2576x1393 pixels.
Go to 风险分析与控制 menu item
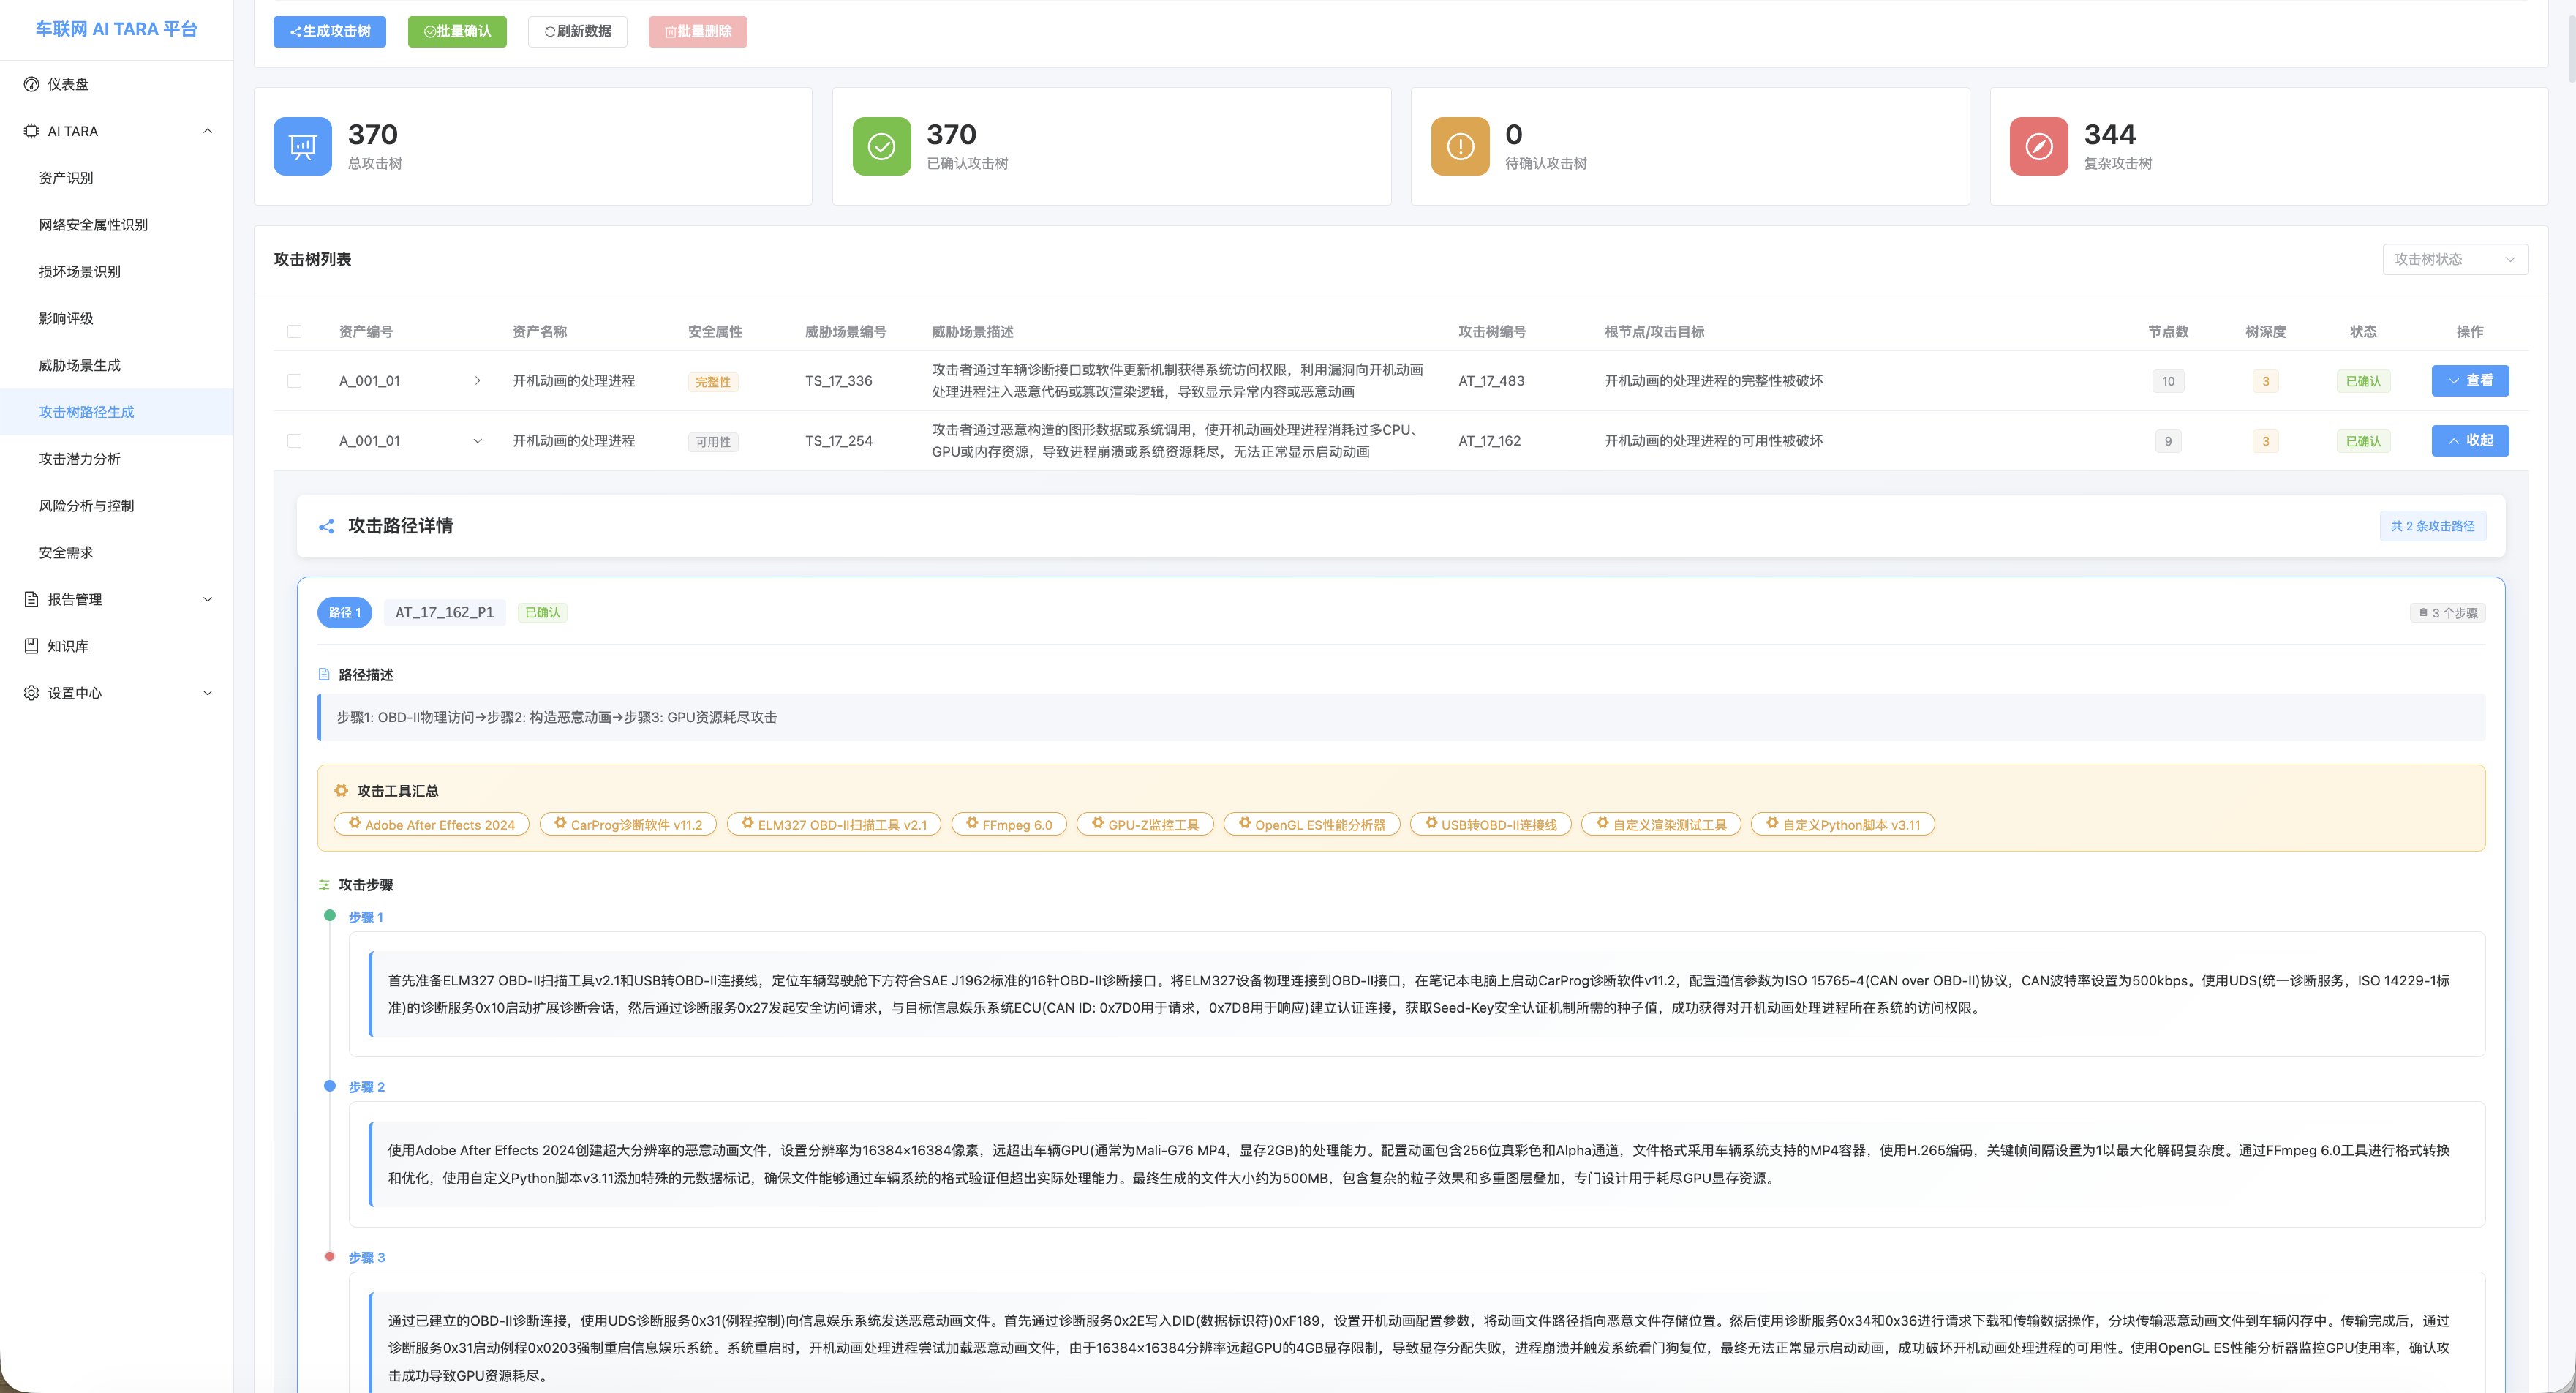click(86, 506)
